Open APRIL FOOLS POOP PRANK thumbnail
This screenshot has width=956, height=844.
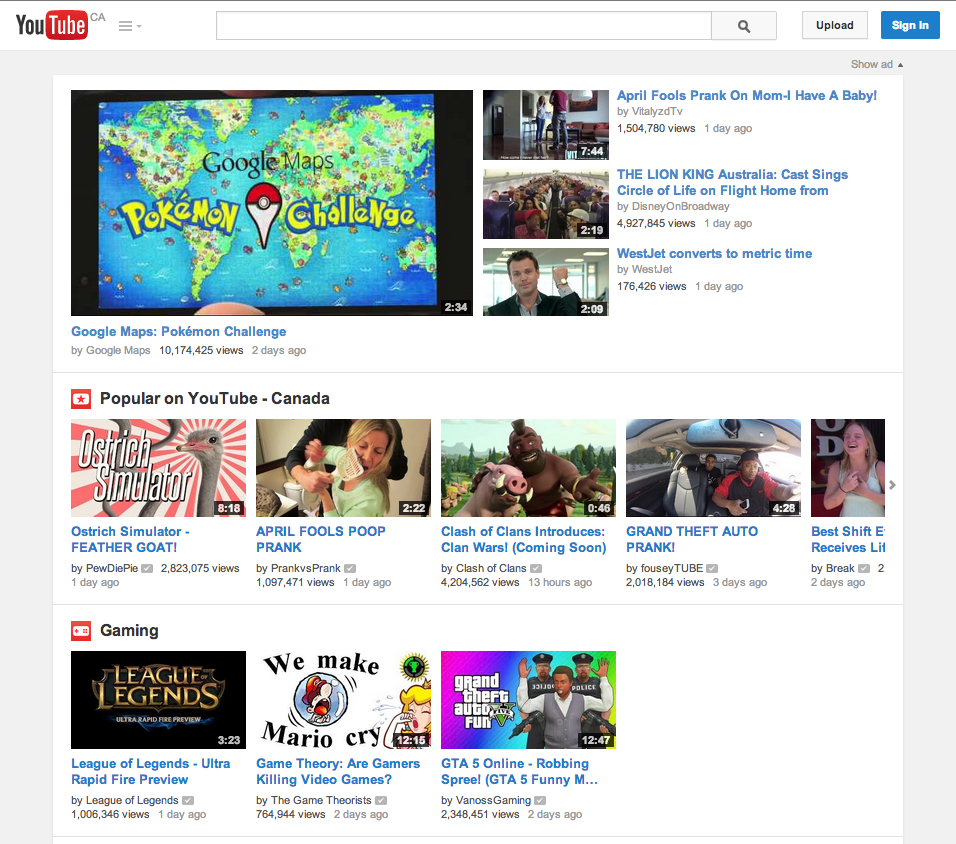343,468
